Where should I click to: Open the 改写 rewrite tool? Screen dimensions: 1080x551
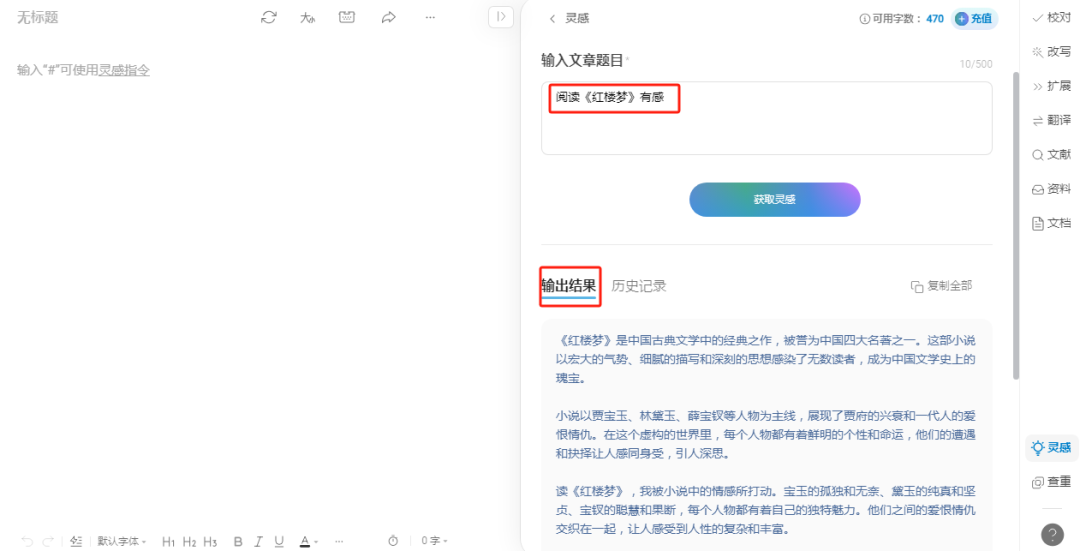point(1051,52)
